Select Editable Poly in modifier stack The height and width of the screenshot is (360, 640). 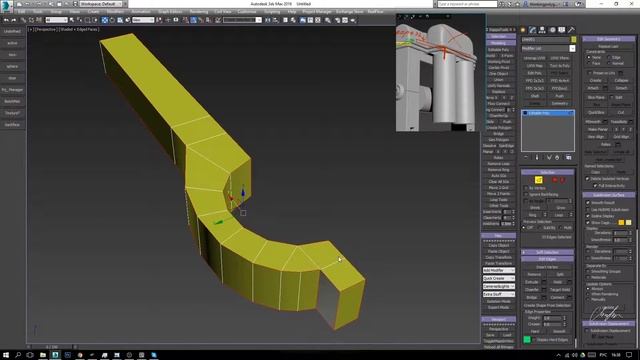point(548,113)
